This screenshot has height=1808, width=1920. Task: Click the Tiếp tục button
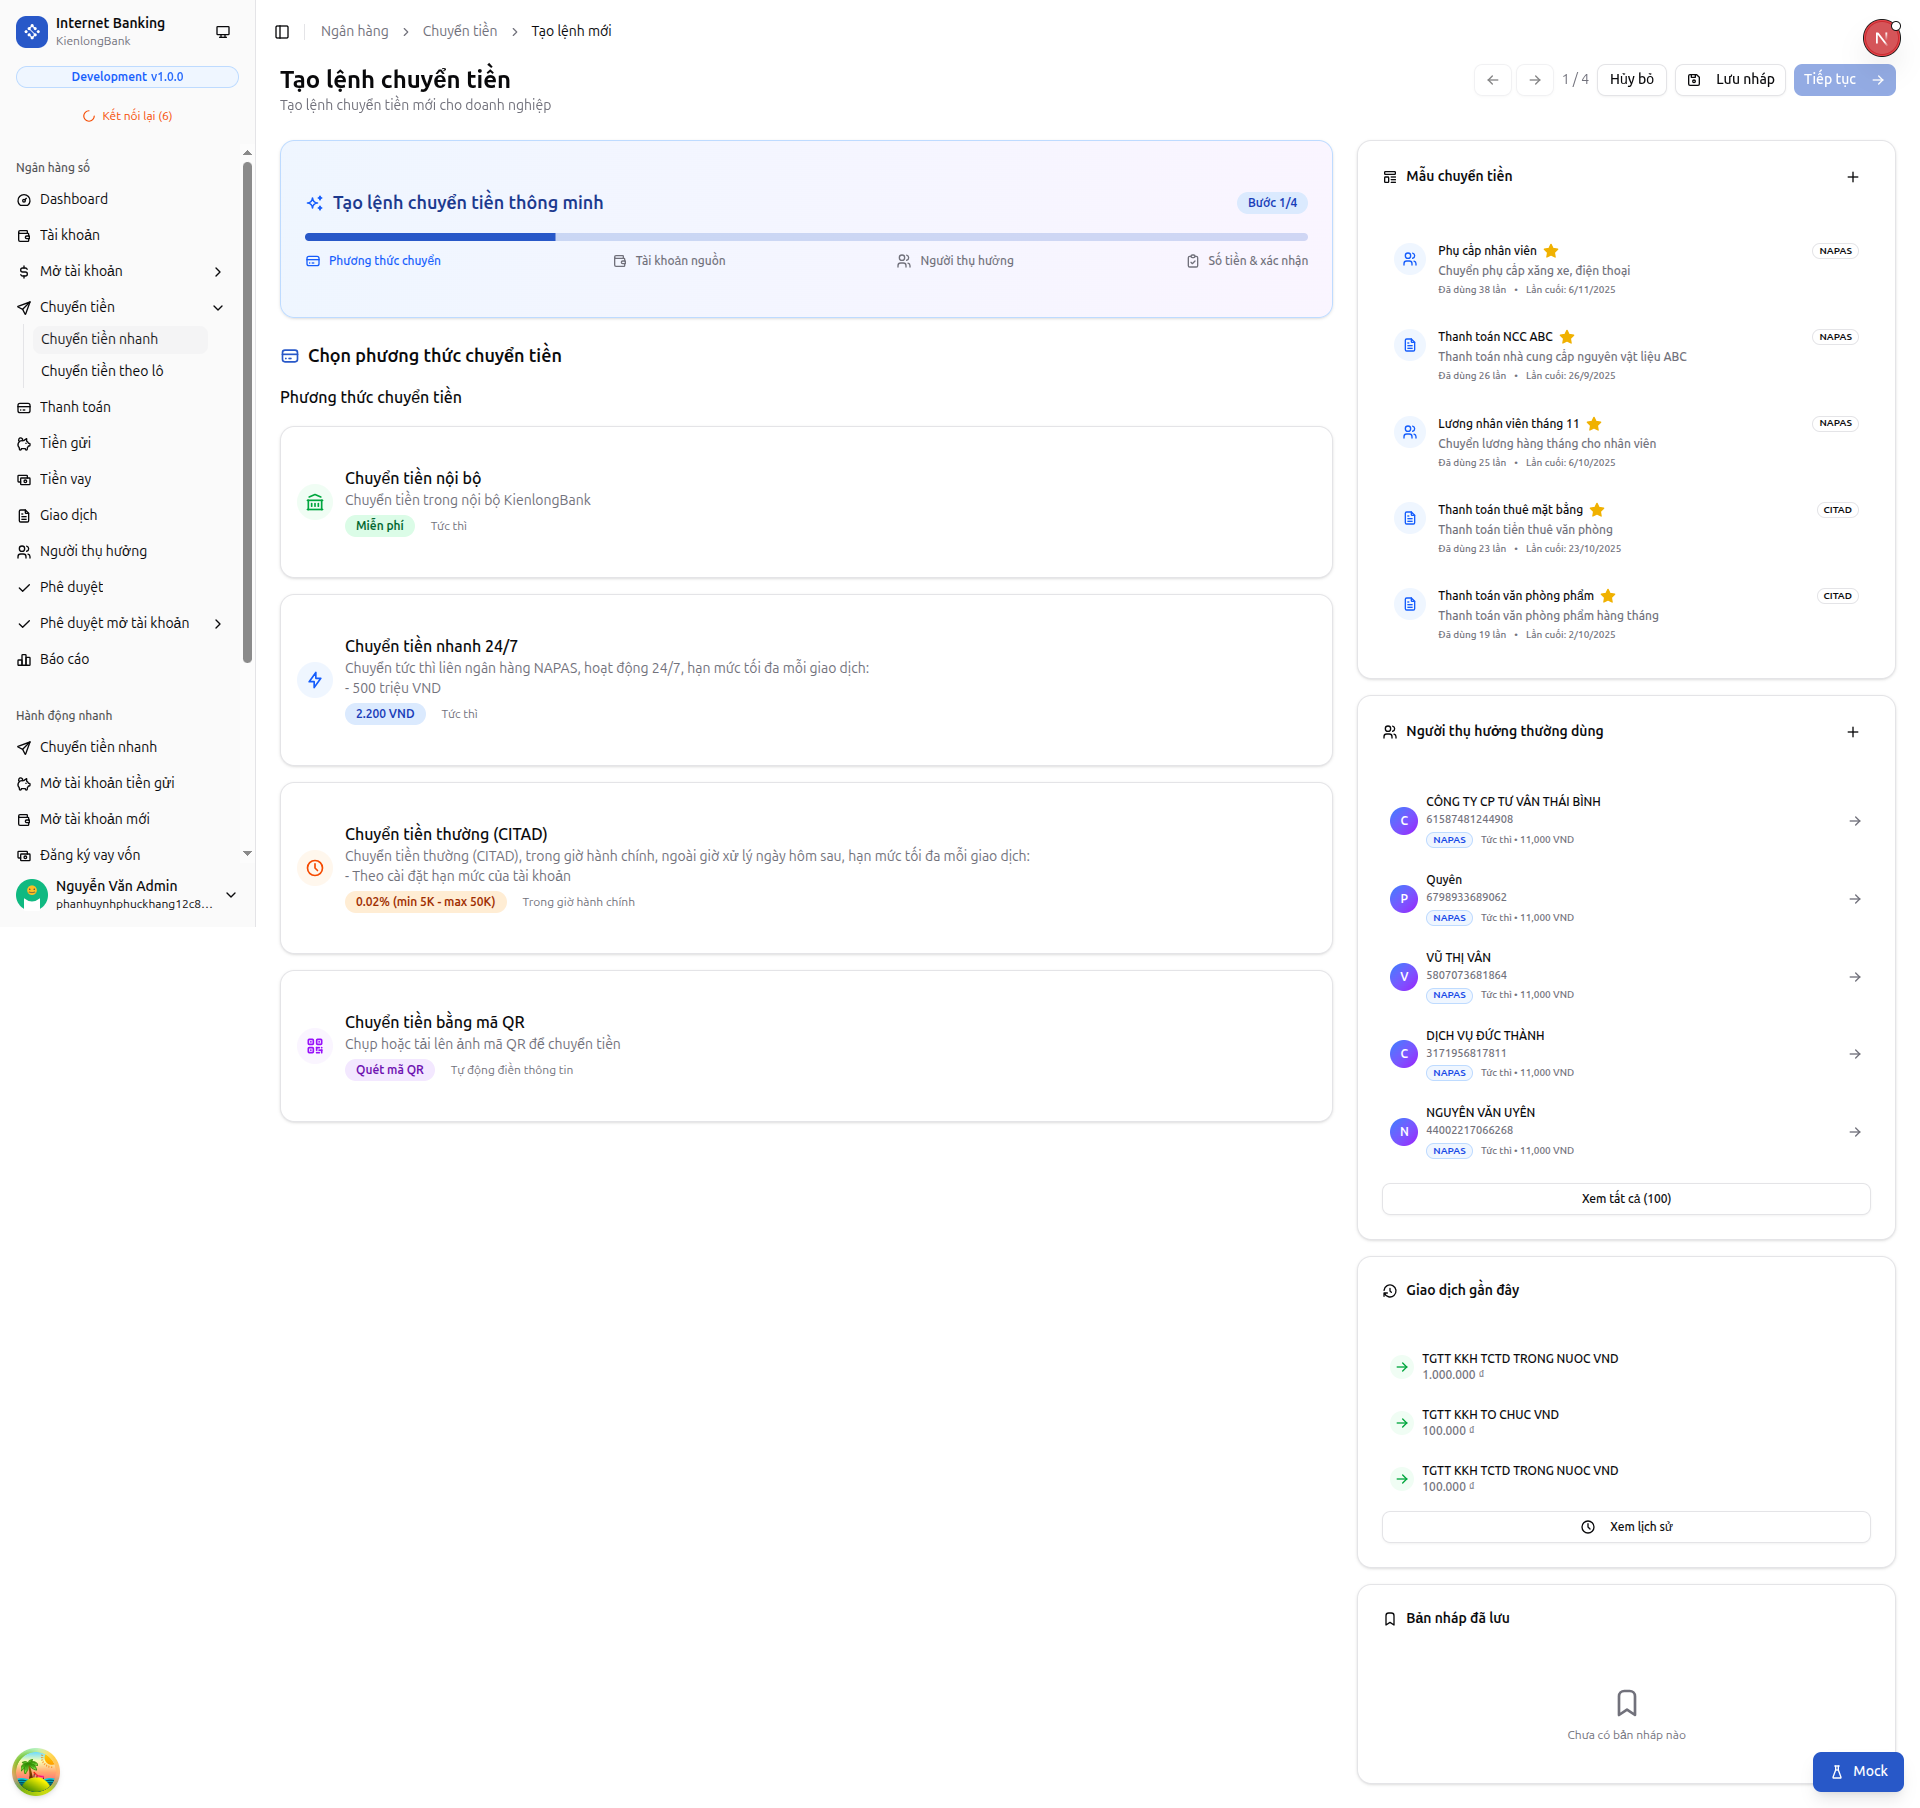coord(1843,80)
